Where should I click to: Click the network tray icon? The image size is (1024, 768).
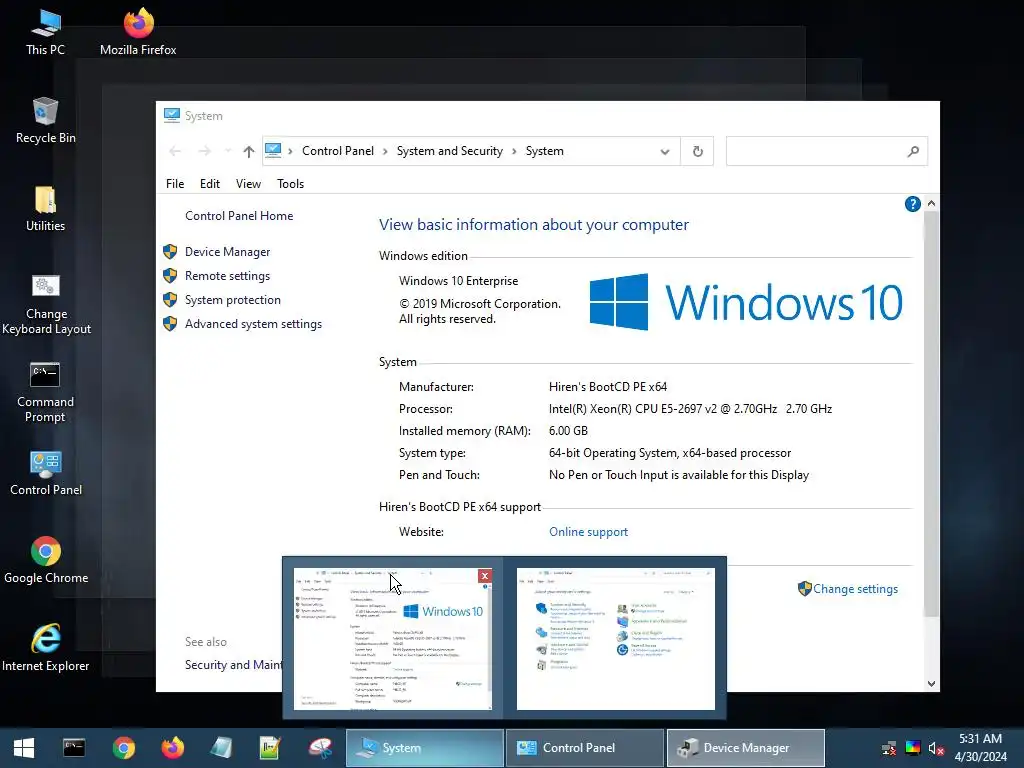click(889, 748)
